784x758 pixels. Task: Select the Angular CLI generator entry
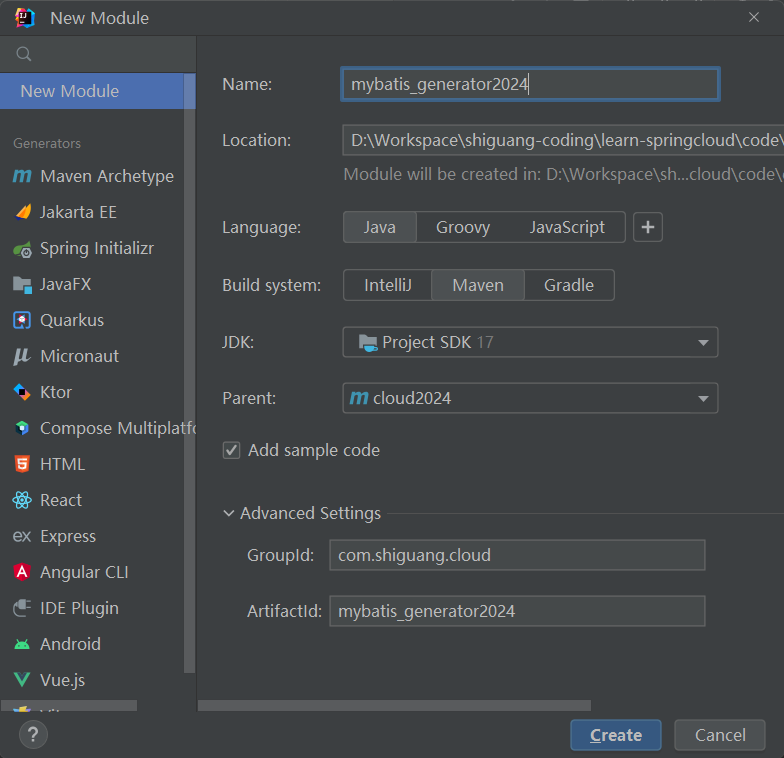92,572
